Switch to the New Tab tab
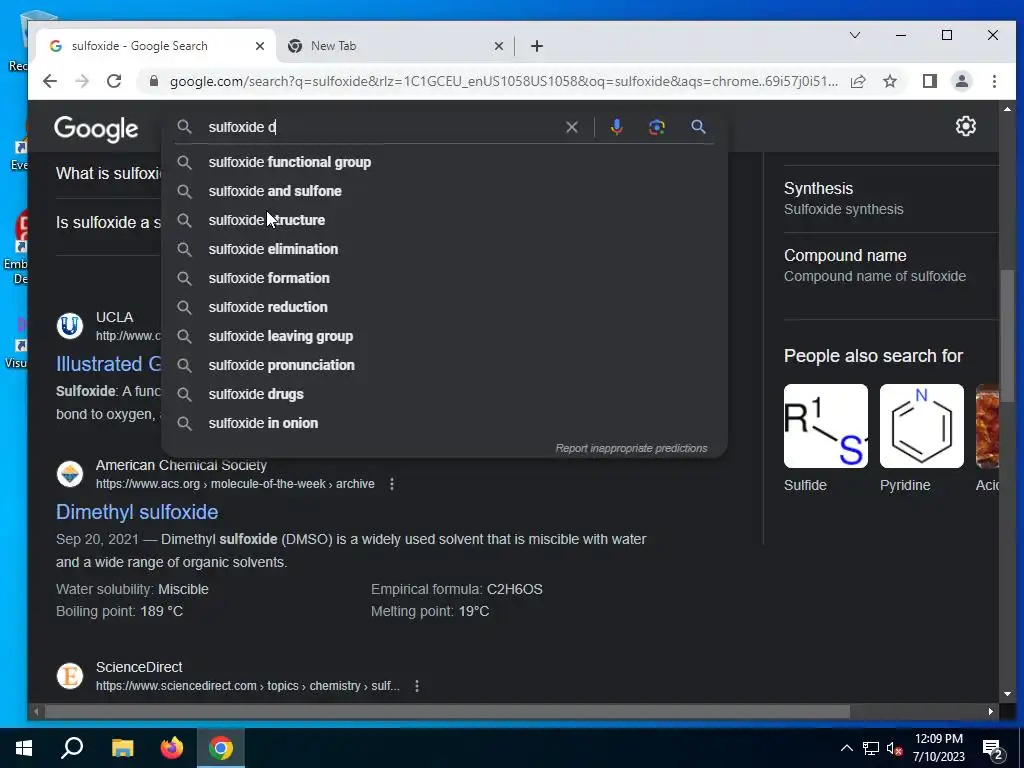Screen dimensions: 1024x768 (394, 46)
